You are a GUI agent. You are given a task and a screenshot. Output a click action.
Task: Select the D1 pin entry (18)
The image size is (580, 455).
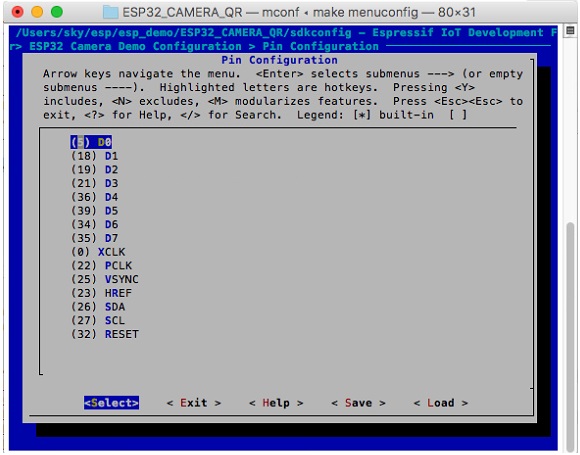[94, 156]
